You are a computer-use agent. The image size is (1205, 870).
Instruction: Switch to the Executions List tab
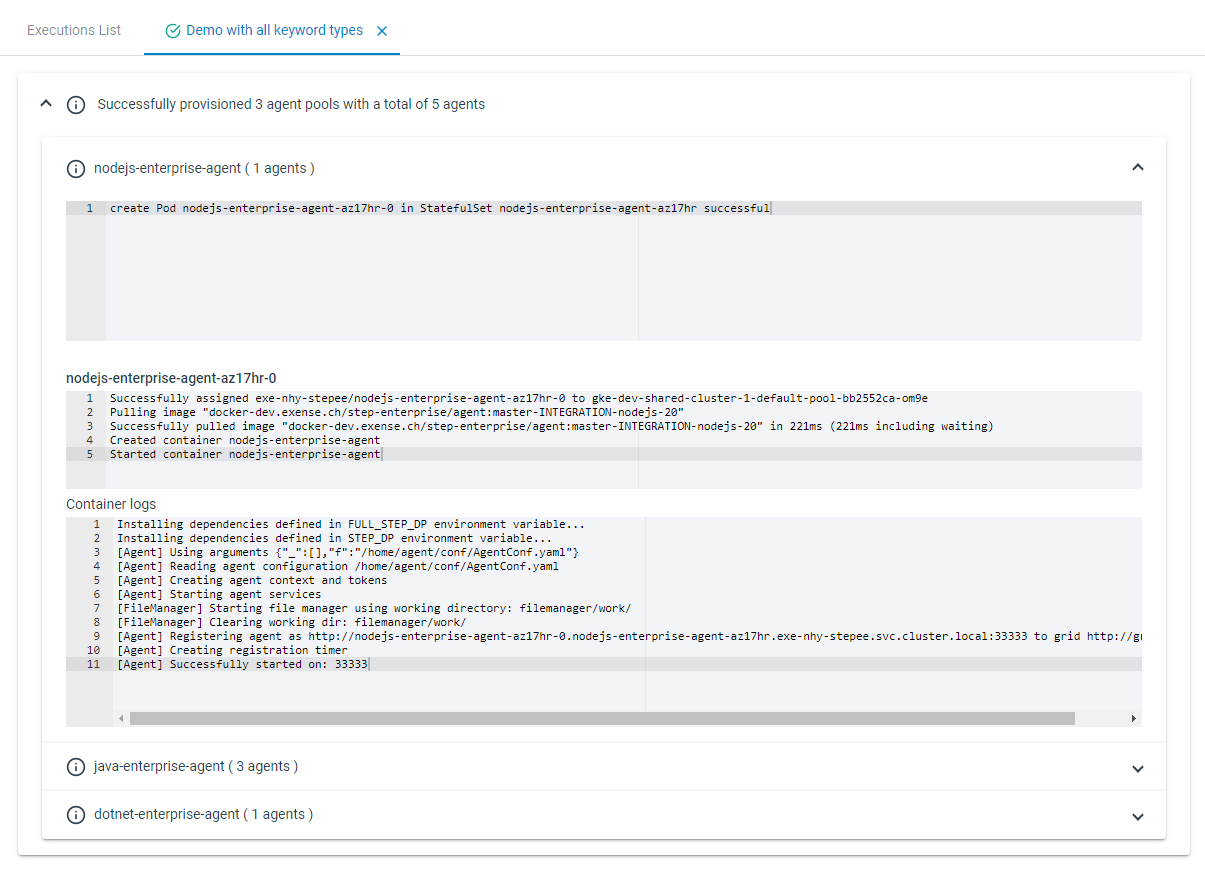(x=74, y=30)
